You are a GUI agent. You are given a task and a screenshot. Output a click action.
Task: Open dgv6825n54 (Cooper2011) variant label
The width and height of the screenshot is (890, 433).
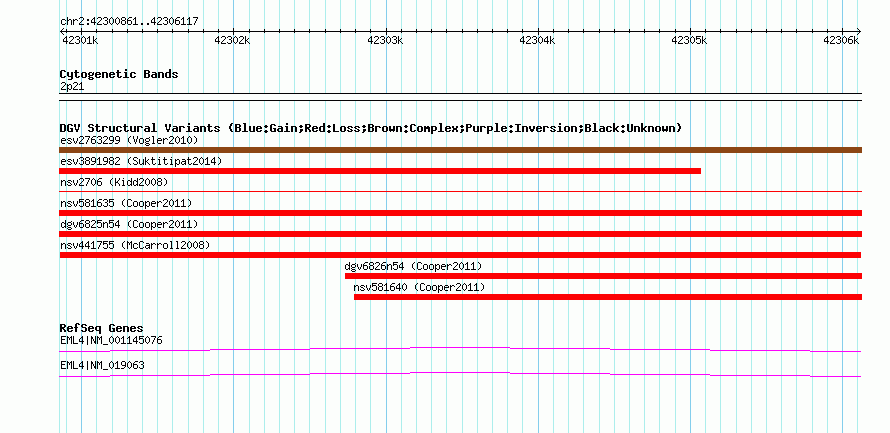tap(129, 224)
